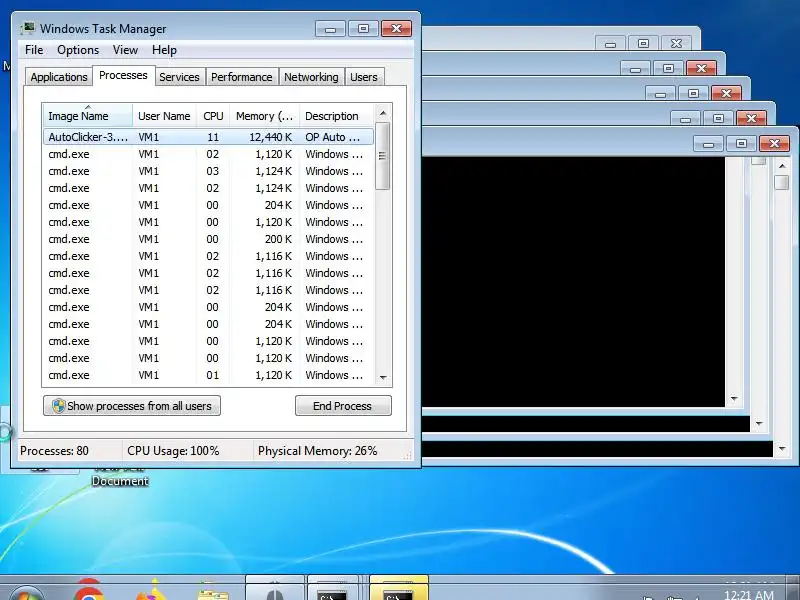Open Windows Explorer folder on taskbar

click(214, 592)
